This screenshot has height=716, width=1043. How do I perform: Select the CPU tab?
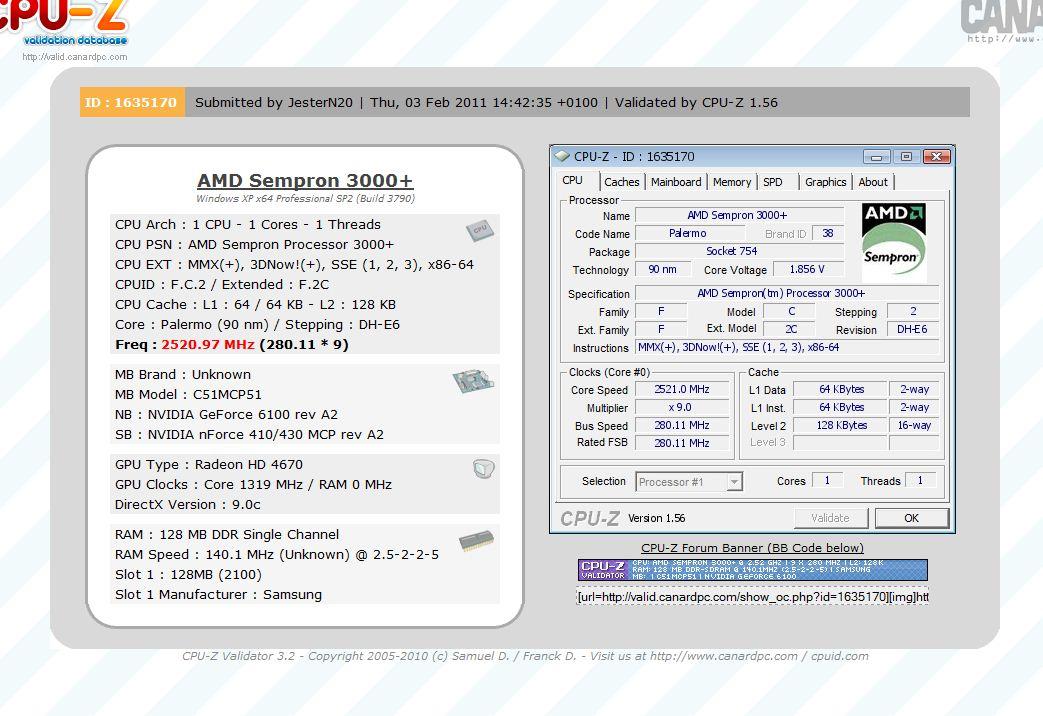coord(572,180)
